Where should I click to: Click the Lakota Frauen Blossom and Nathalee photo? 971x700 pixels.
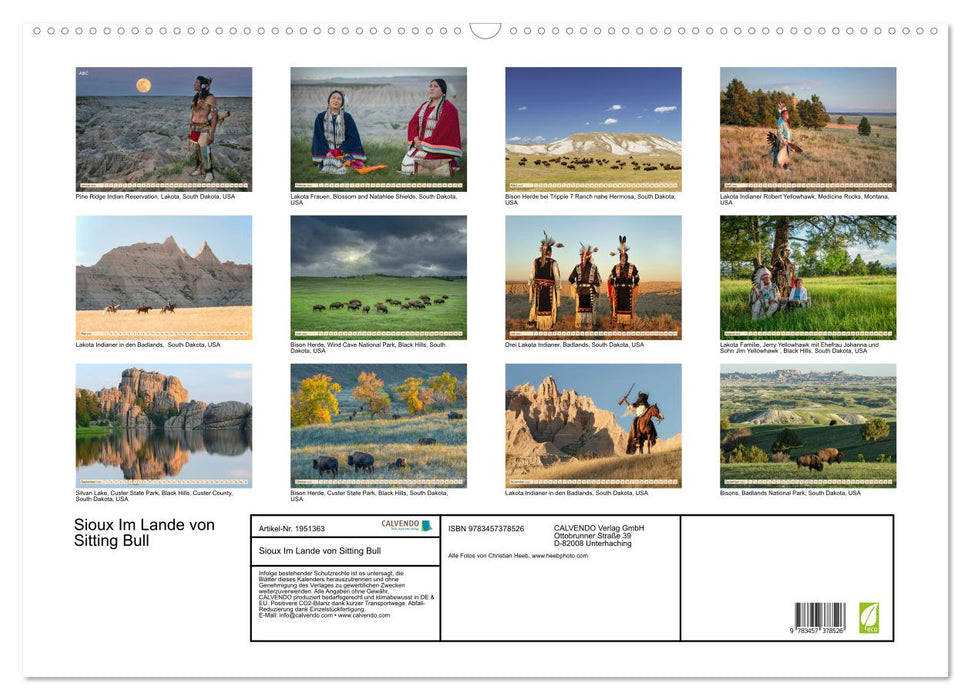coord(377,128)
